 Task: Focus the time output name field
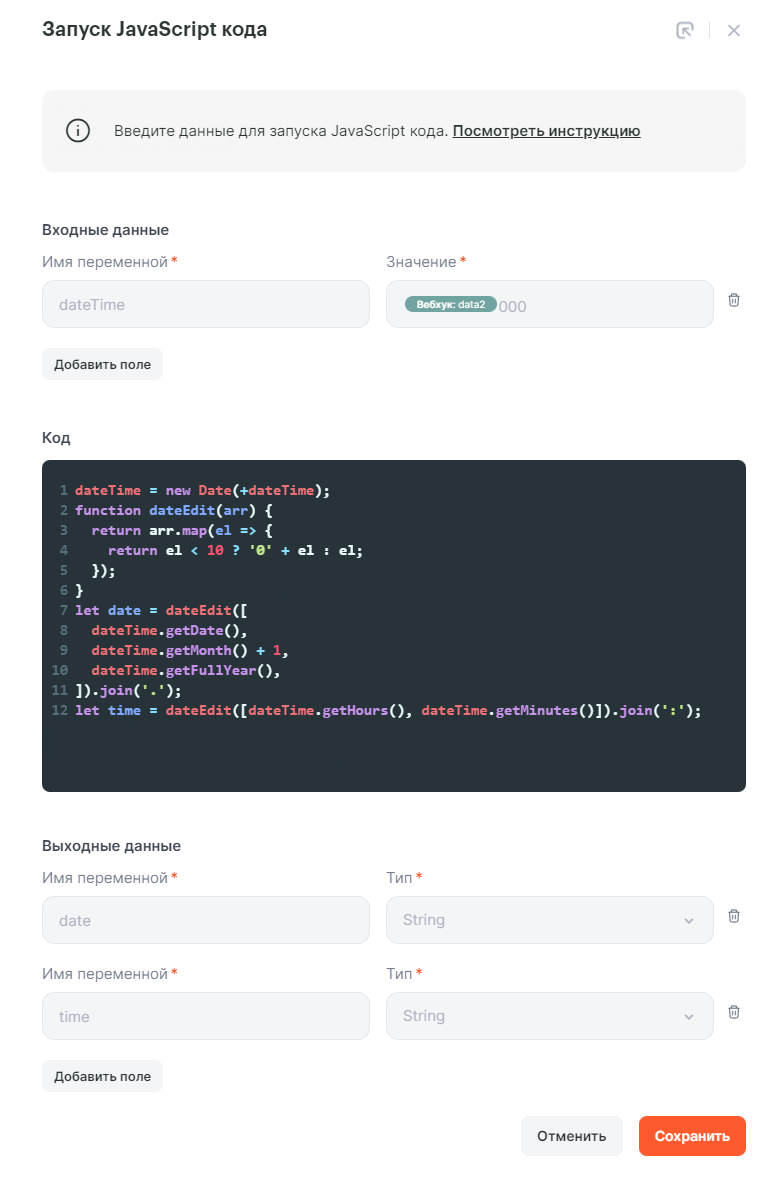205,1016
